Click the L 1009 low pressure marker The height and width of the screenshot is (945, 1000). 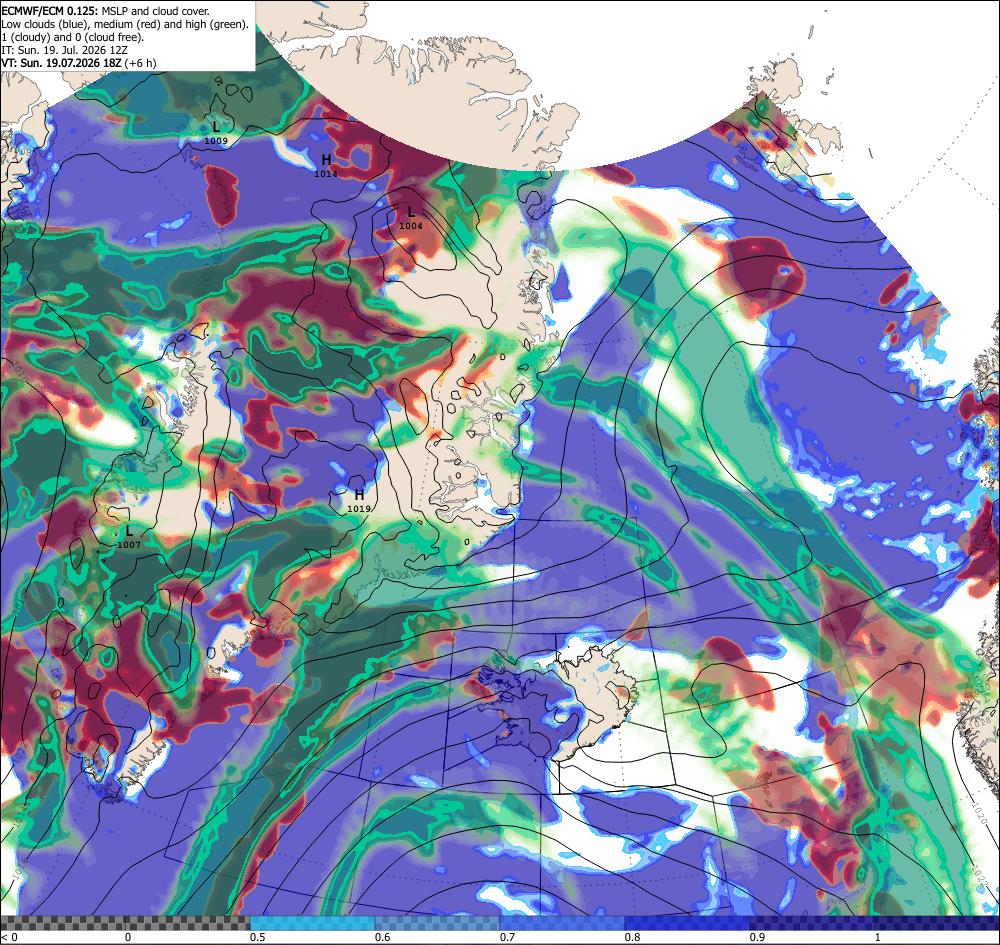click(216, 133)
